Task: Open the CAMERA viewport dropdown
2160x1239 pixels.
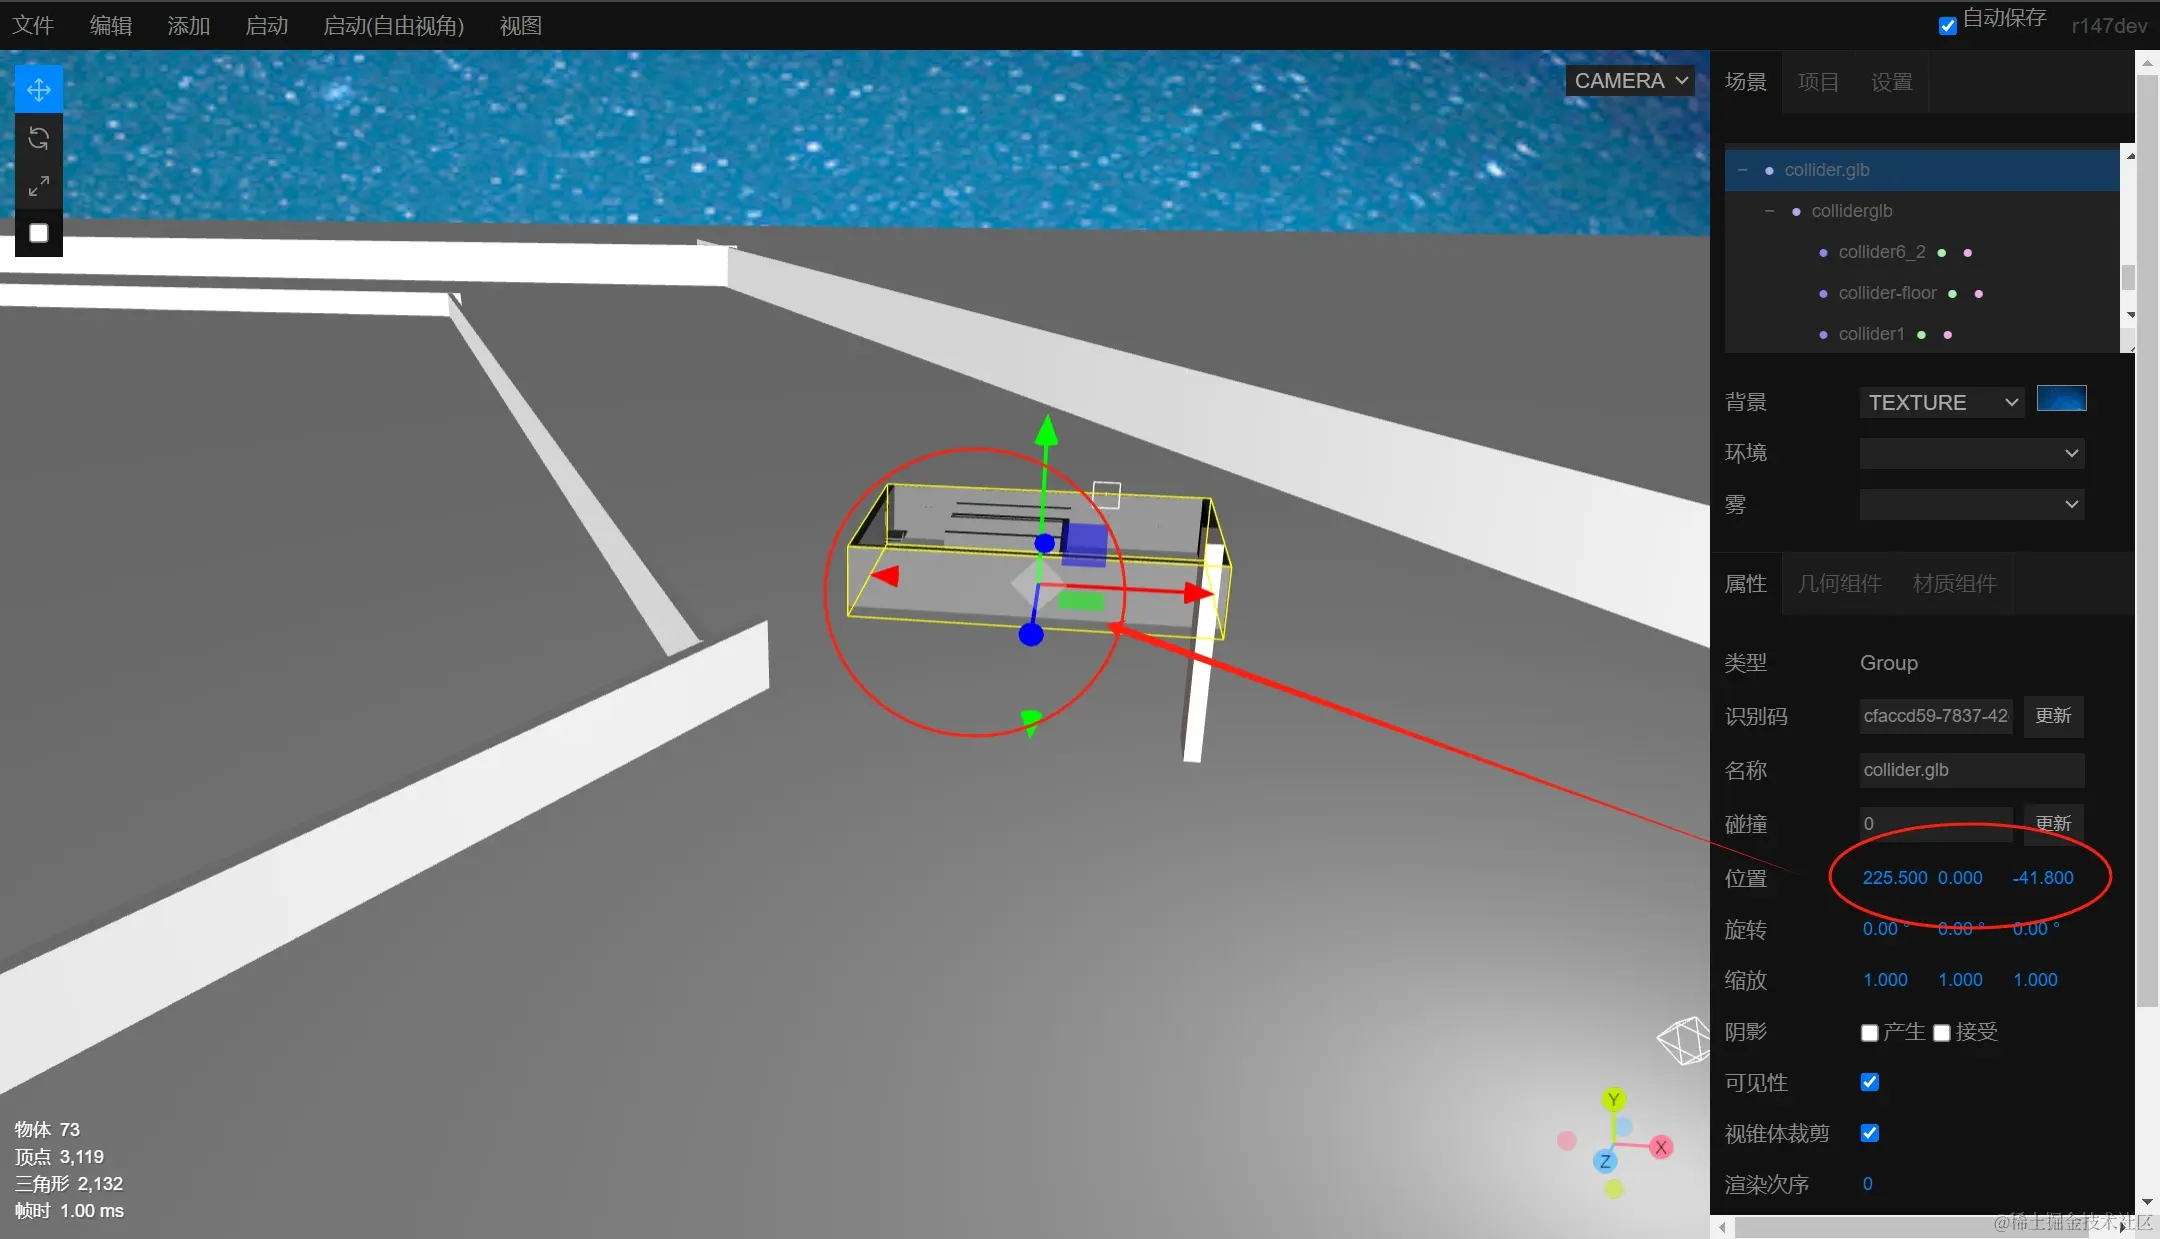Action: 1630,81
